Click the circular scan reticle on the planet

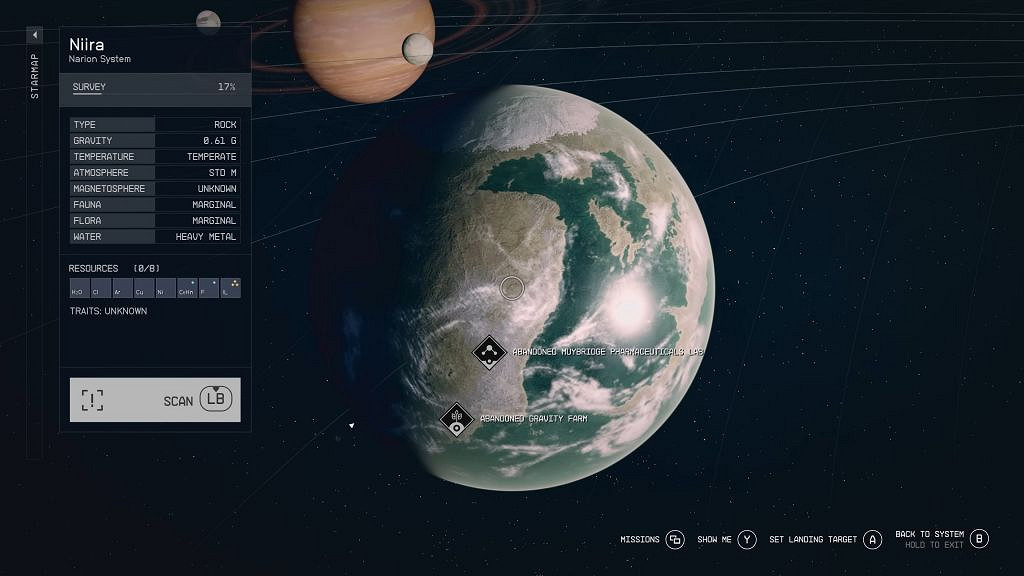pos(511,287)
